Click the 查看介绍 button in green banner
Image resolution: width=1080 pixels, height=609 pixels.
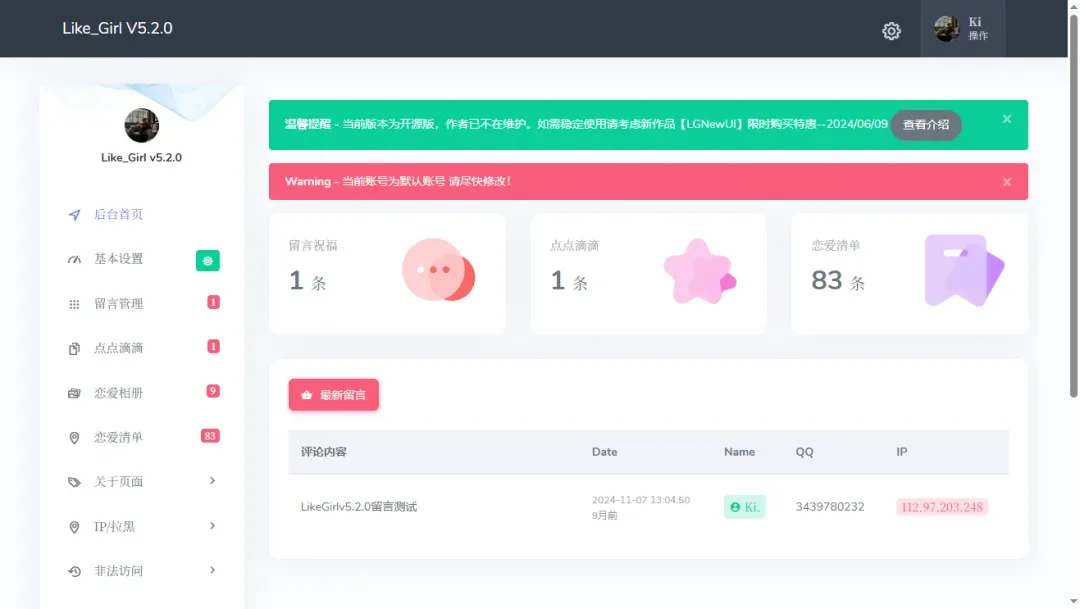pos(926,125)
